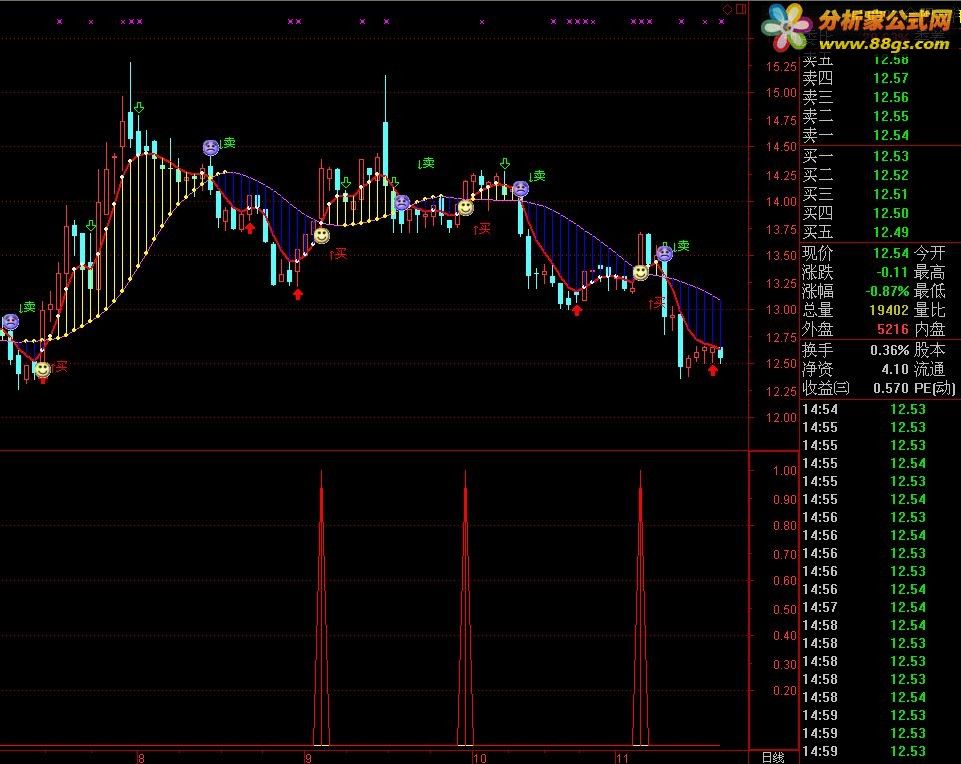Click the leftmost green hollow down arrow
The height and width of the screenshot is (764, 961).
[91, 226]
